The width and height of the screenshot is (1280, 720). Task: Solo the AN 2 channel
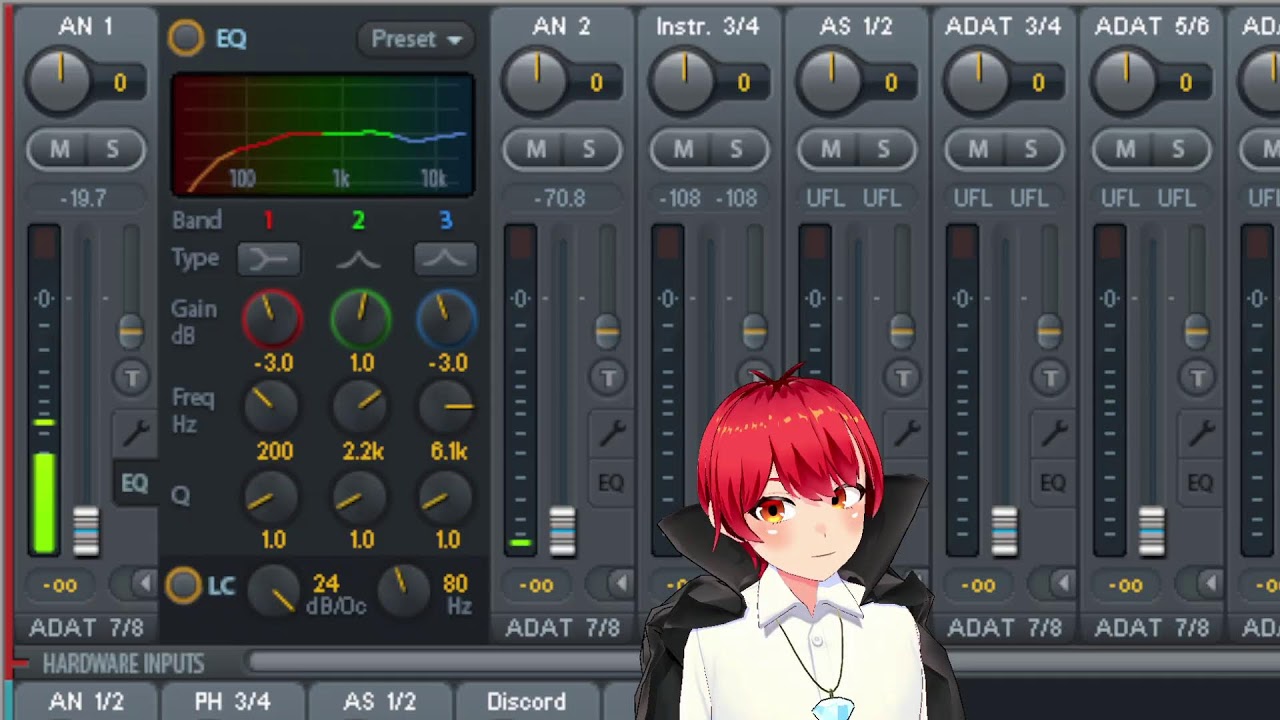pyautogui.click(x=588, y=150)
